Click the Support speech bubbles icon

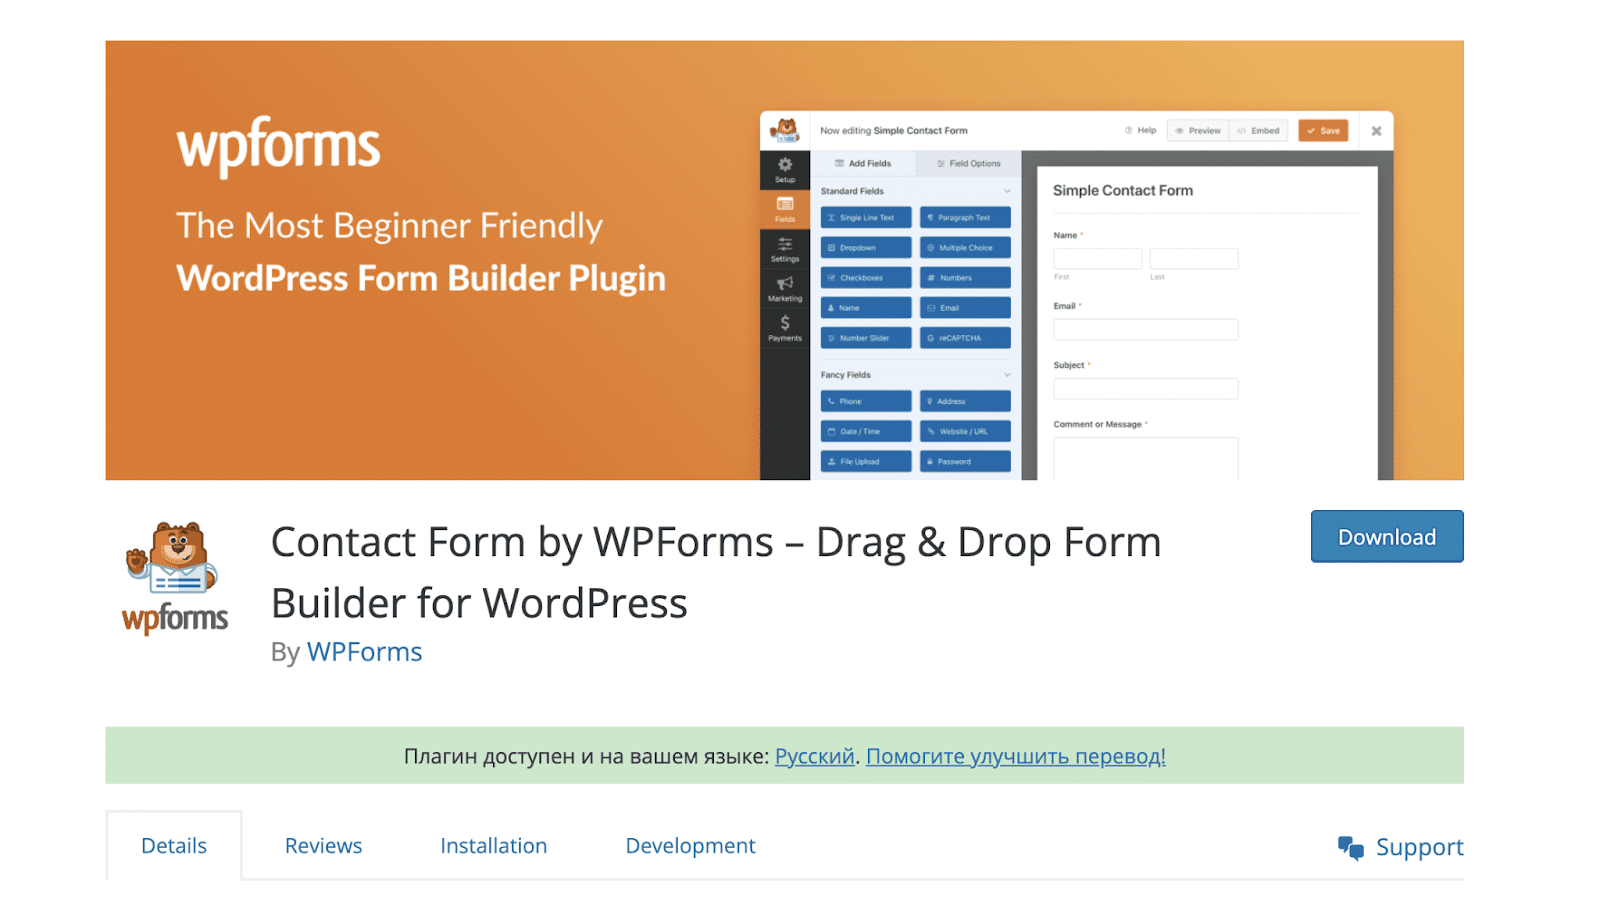tap(1351, 848)
